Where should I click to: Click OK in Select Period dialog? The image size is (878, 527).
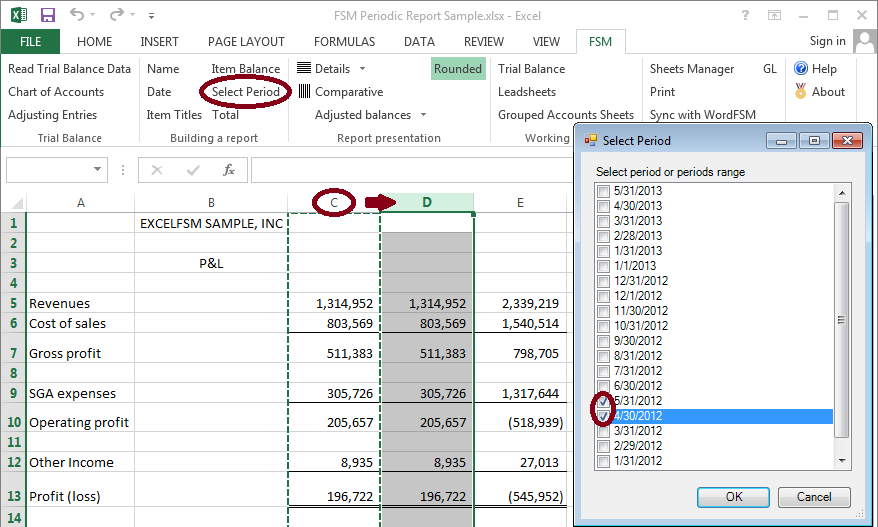click(x=734, y=497)
